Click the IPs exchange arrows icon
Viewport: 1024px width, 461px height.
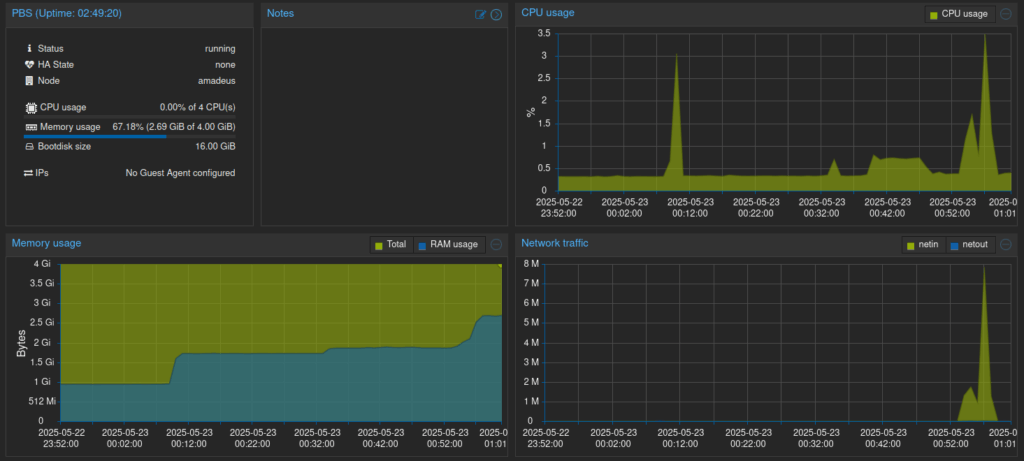click(29, 173)
